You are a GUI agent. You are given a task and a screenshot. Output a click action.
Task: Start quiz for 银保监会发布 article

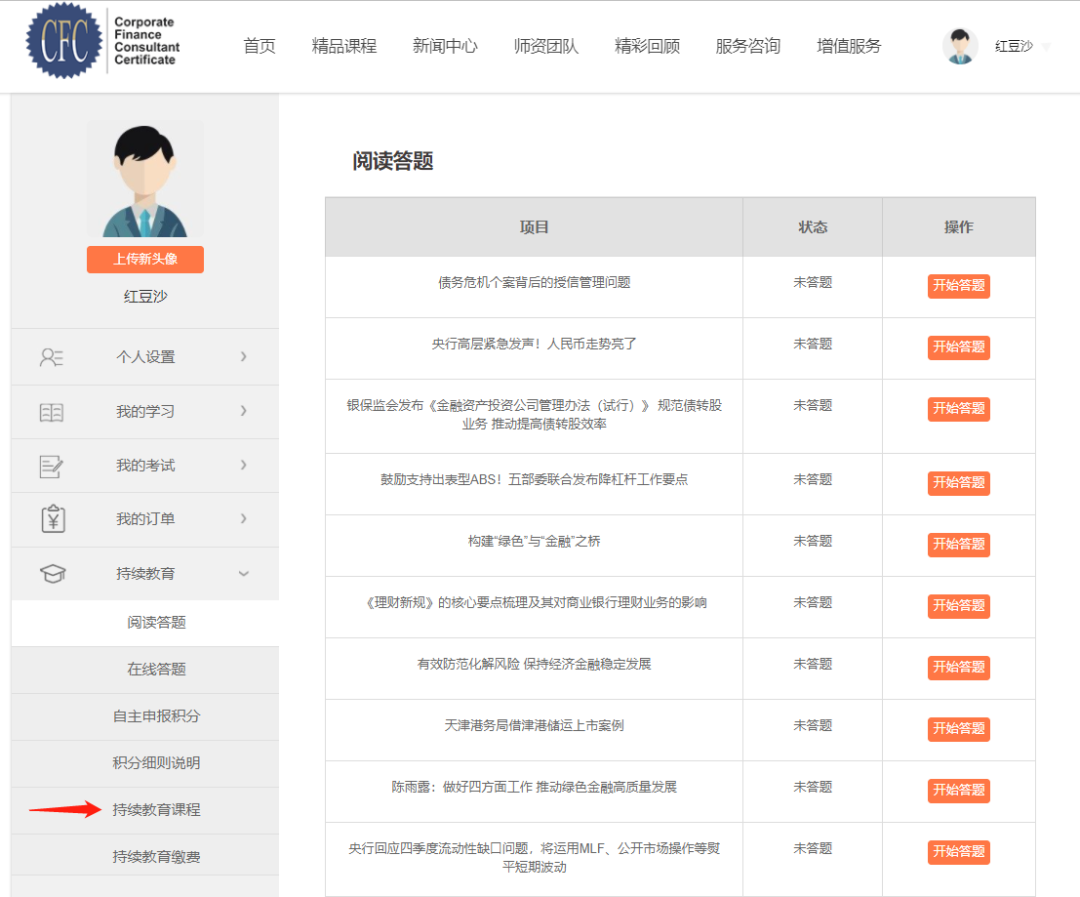pos(959,409)
